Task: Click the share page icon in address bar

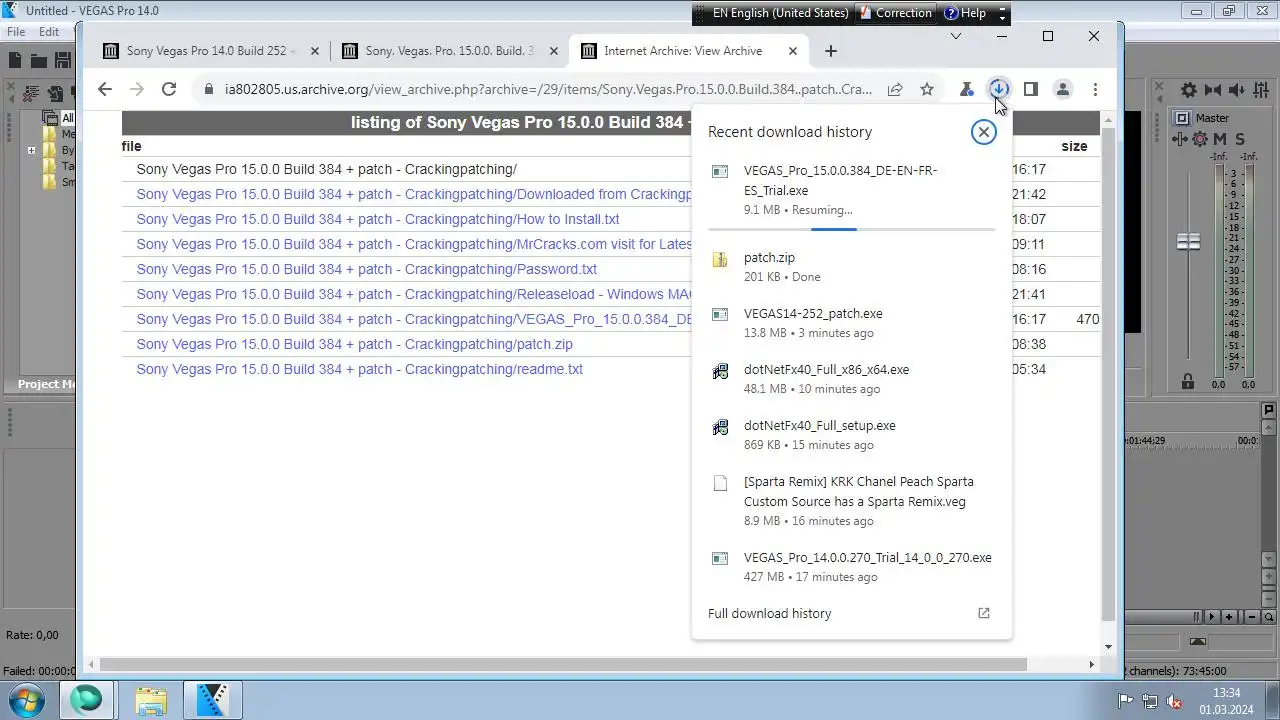Action: pyautogui.click(x=895, y=89)
